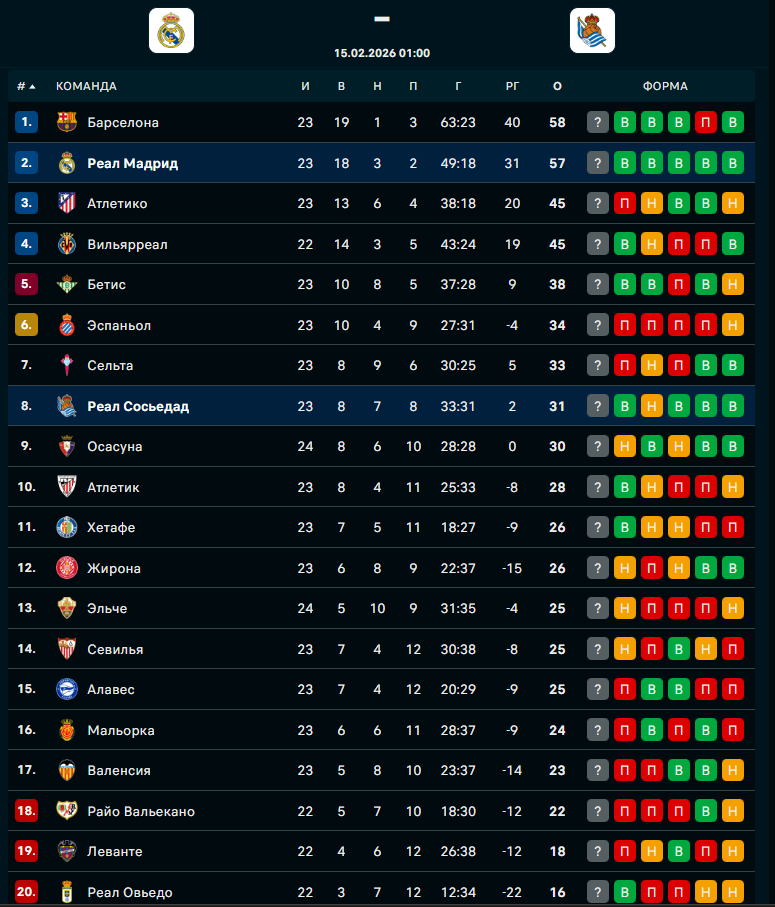Click Barcelona's club logo in the table

[67, 122]
